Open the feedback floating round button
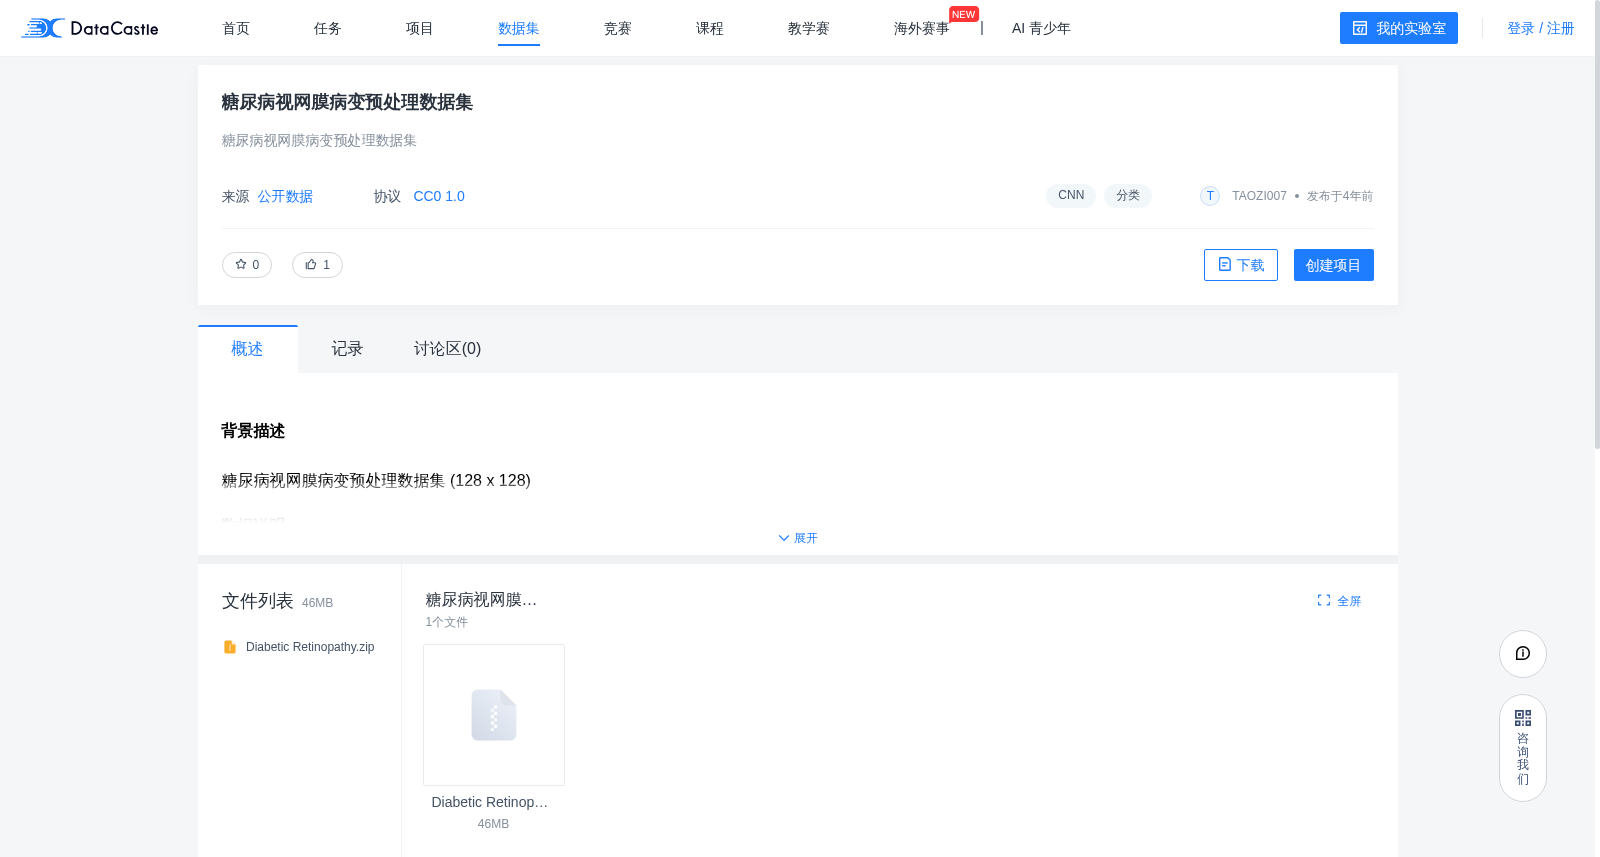The height and width of the screenshot is (857, 1600). pos(1523,654)
